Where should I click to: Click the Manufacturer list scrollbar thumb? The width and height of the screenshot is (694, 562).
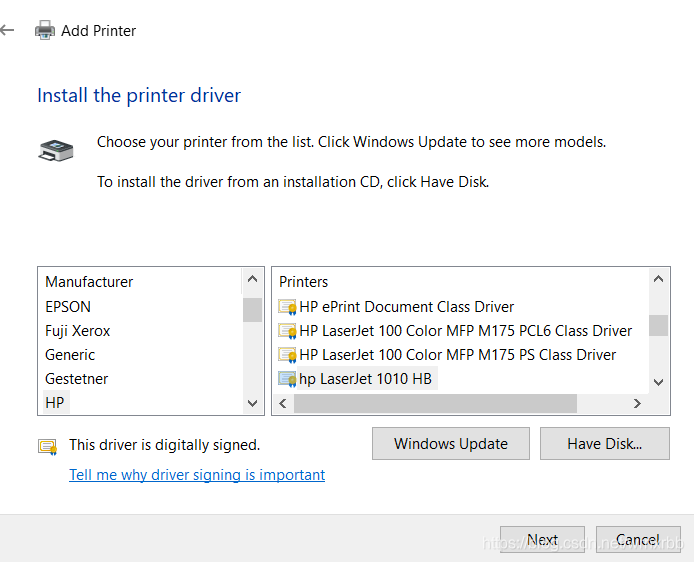(x=253, y=310)
